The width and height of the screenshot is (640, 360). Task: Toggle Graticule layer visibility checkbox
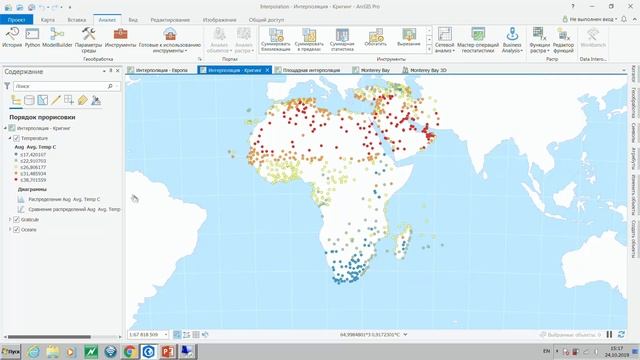point(16,220)
